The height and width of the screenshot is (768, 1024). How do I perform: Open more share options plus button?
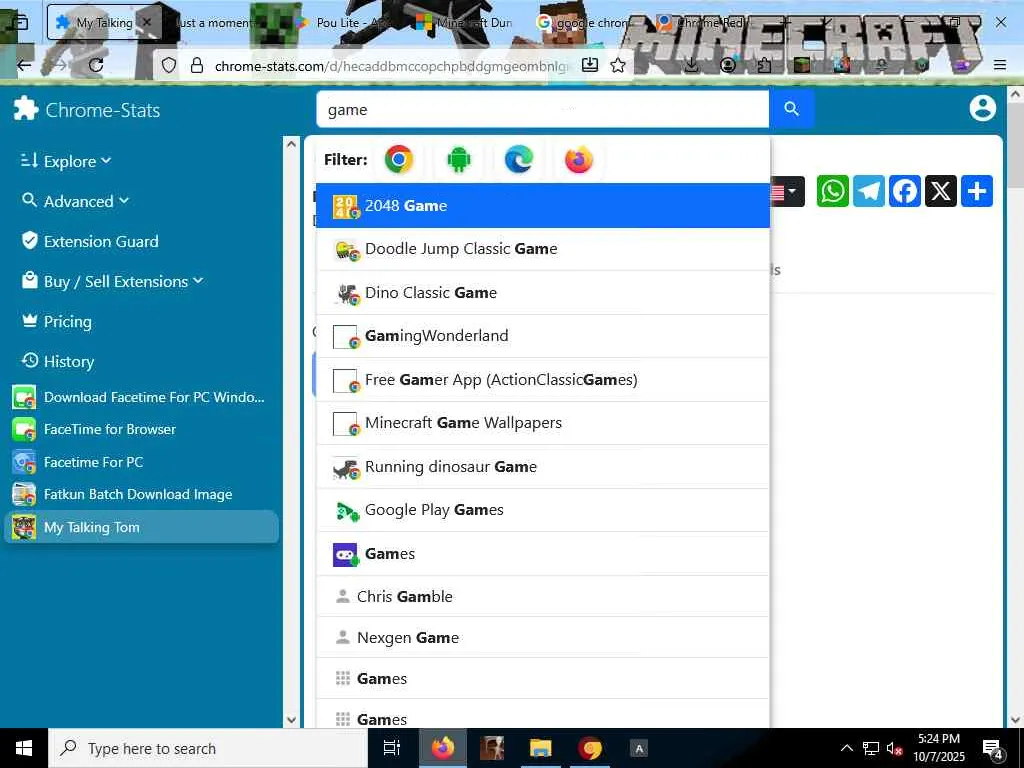click(976, 191)
